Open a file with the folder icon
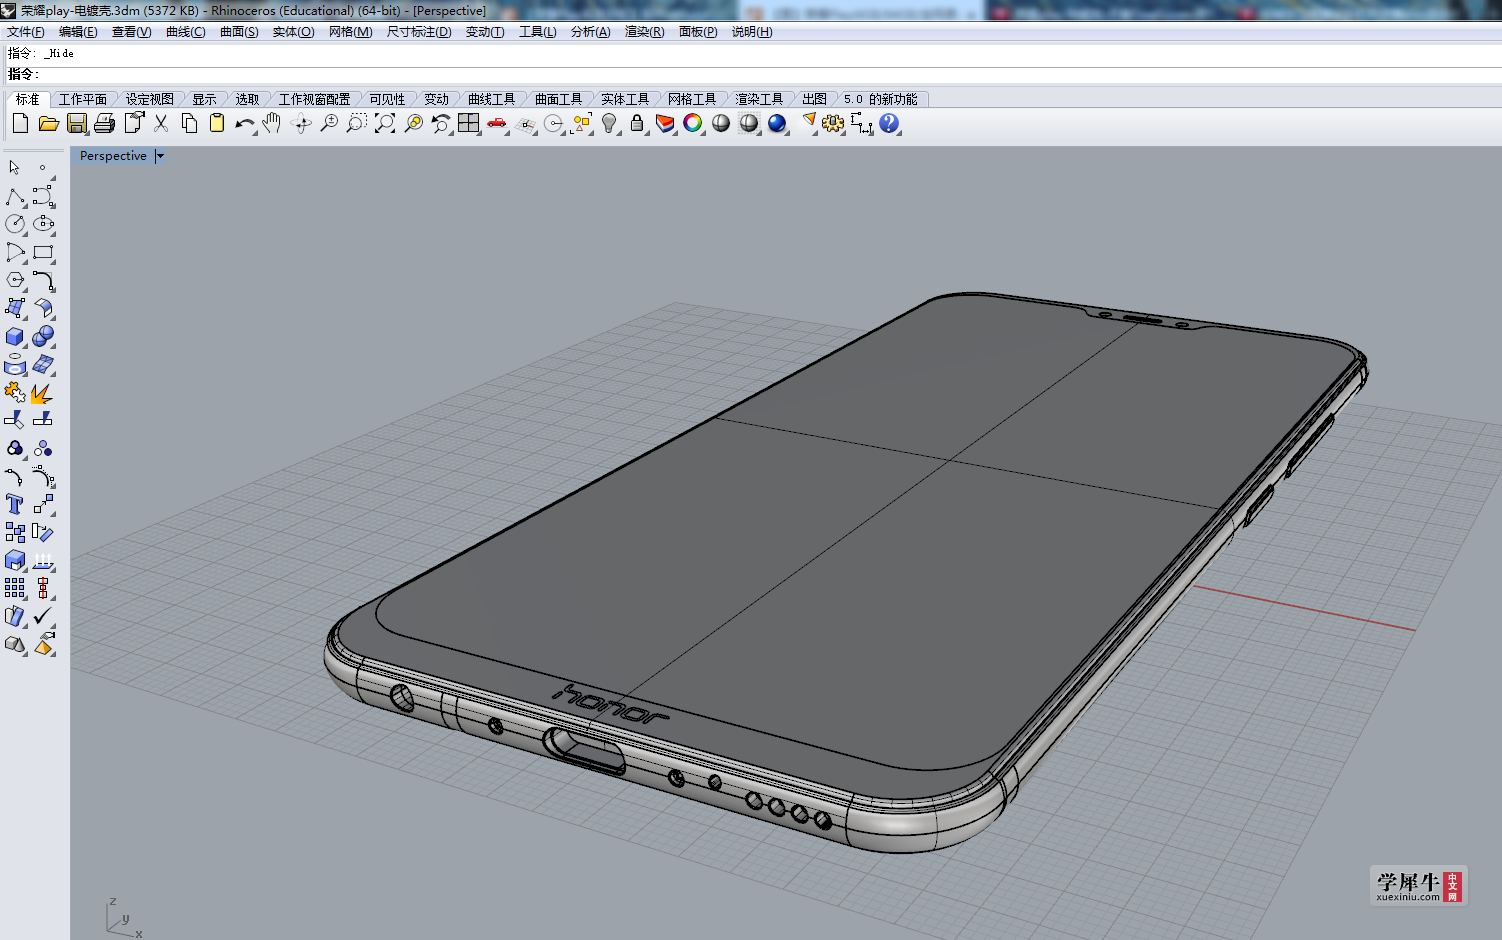The image size is (1502, 940). pos(48,123)
